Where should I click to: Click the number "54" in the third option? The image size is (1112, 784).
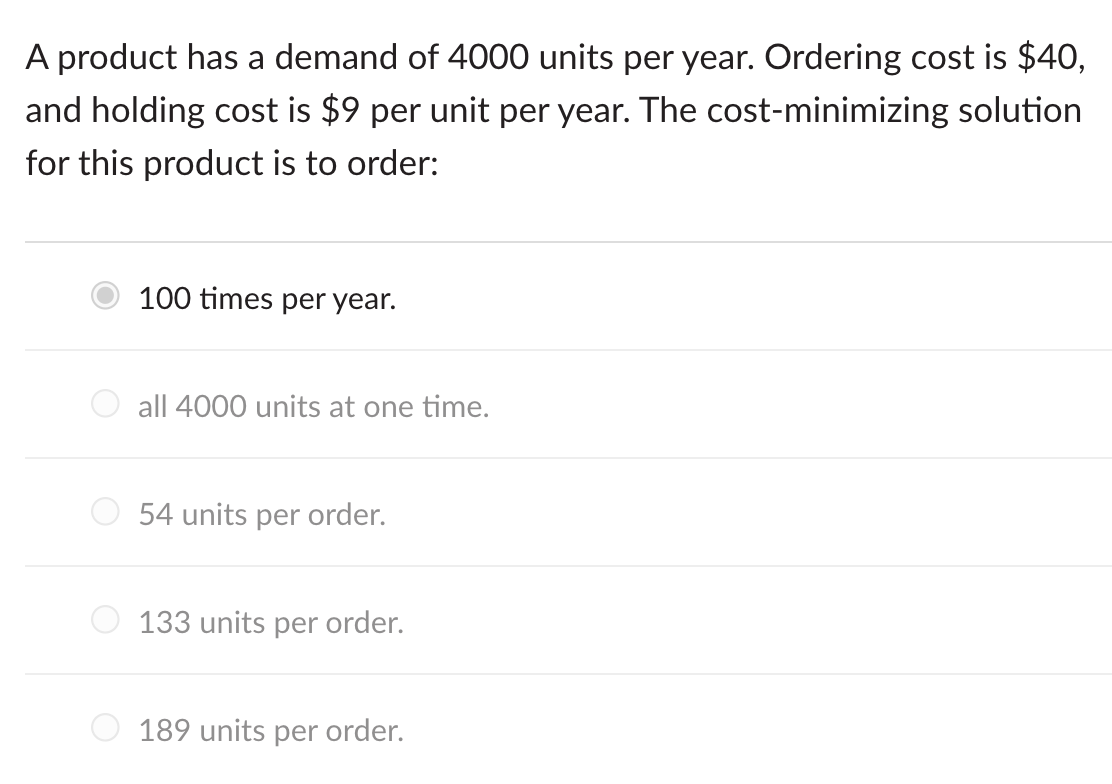coord(156,514)
